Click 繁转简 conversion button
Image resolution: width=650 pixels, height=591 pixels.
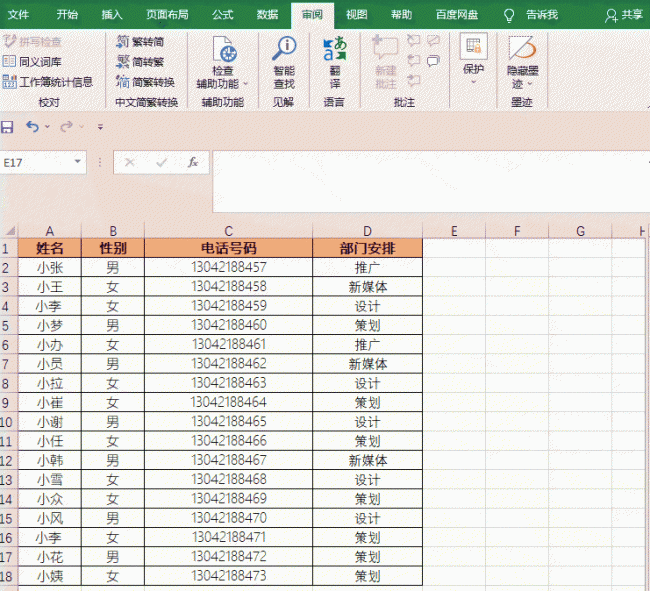(x=140, y=41)
